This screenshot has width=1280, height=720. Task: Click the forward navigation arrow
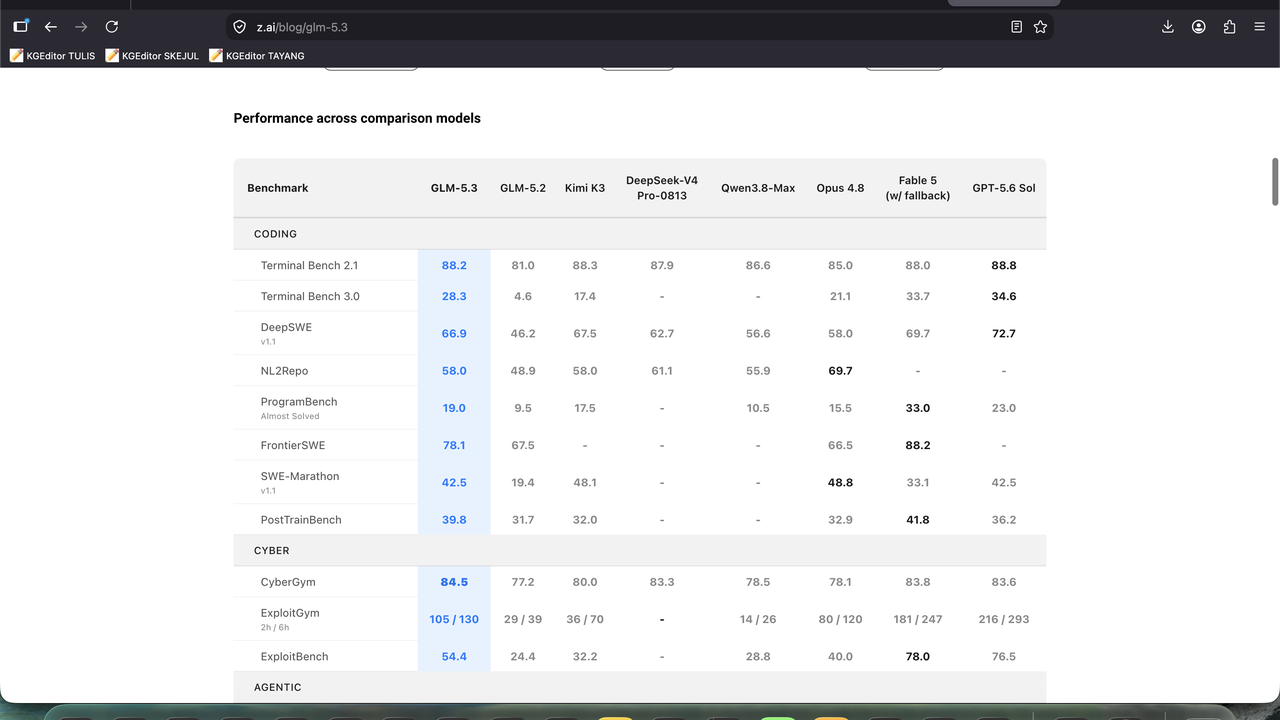[x=81, y=27]
